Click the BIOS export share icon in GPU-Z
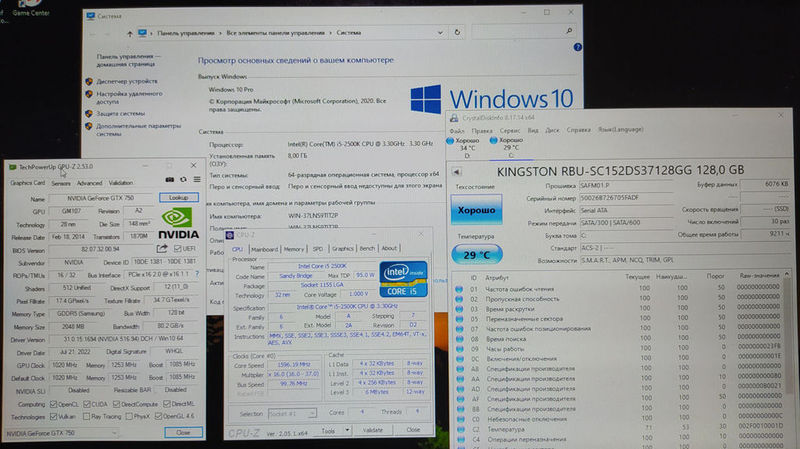The image size is (800, 449). pyautogui.click(x=162, y=248)
